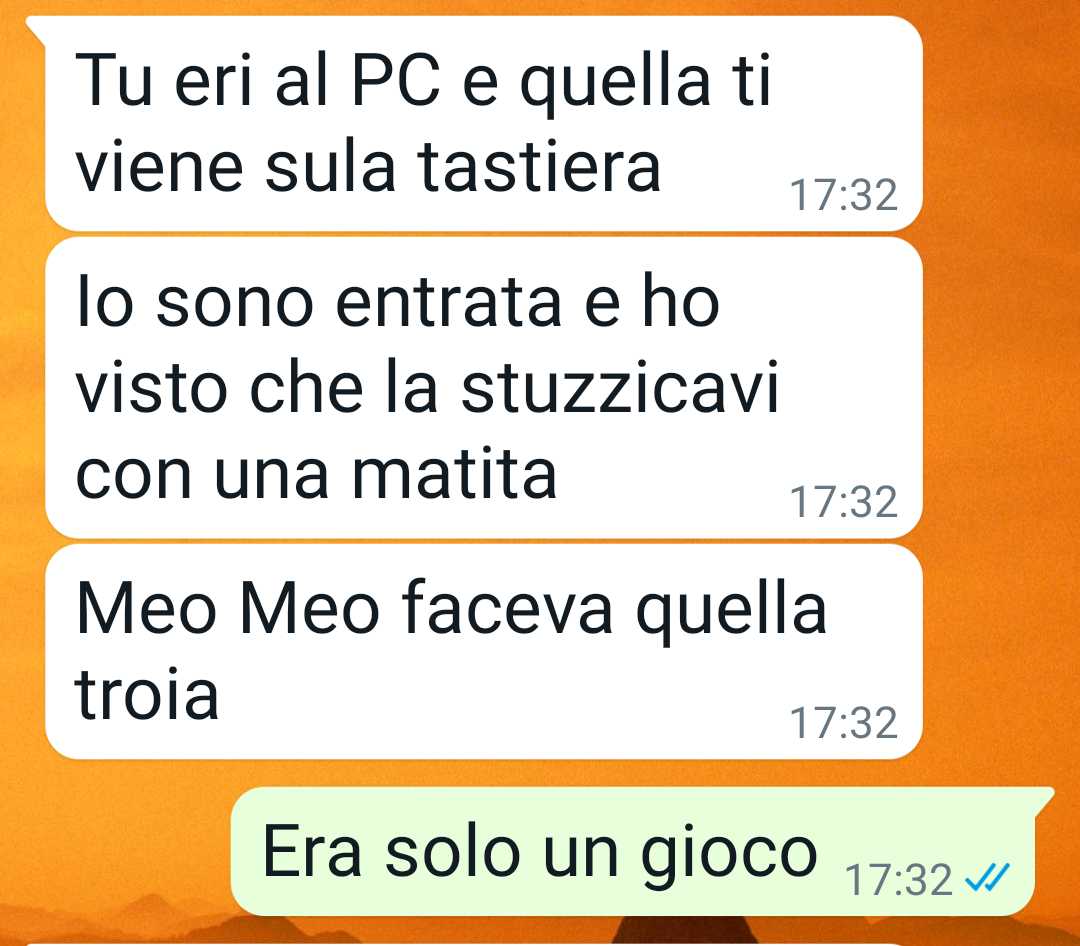The height and width of the screenshot is (946, 1080).
Task: Tap the 17:32 time in the green bubble
Action: click(x=898, y=880)
